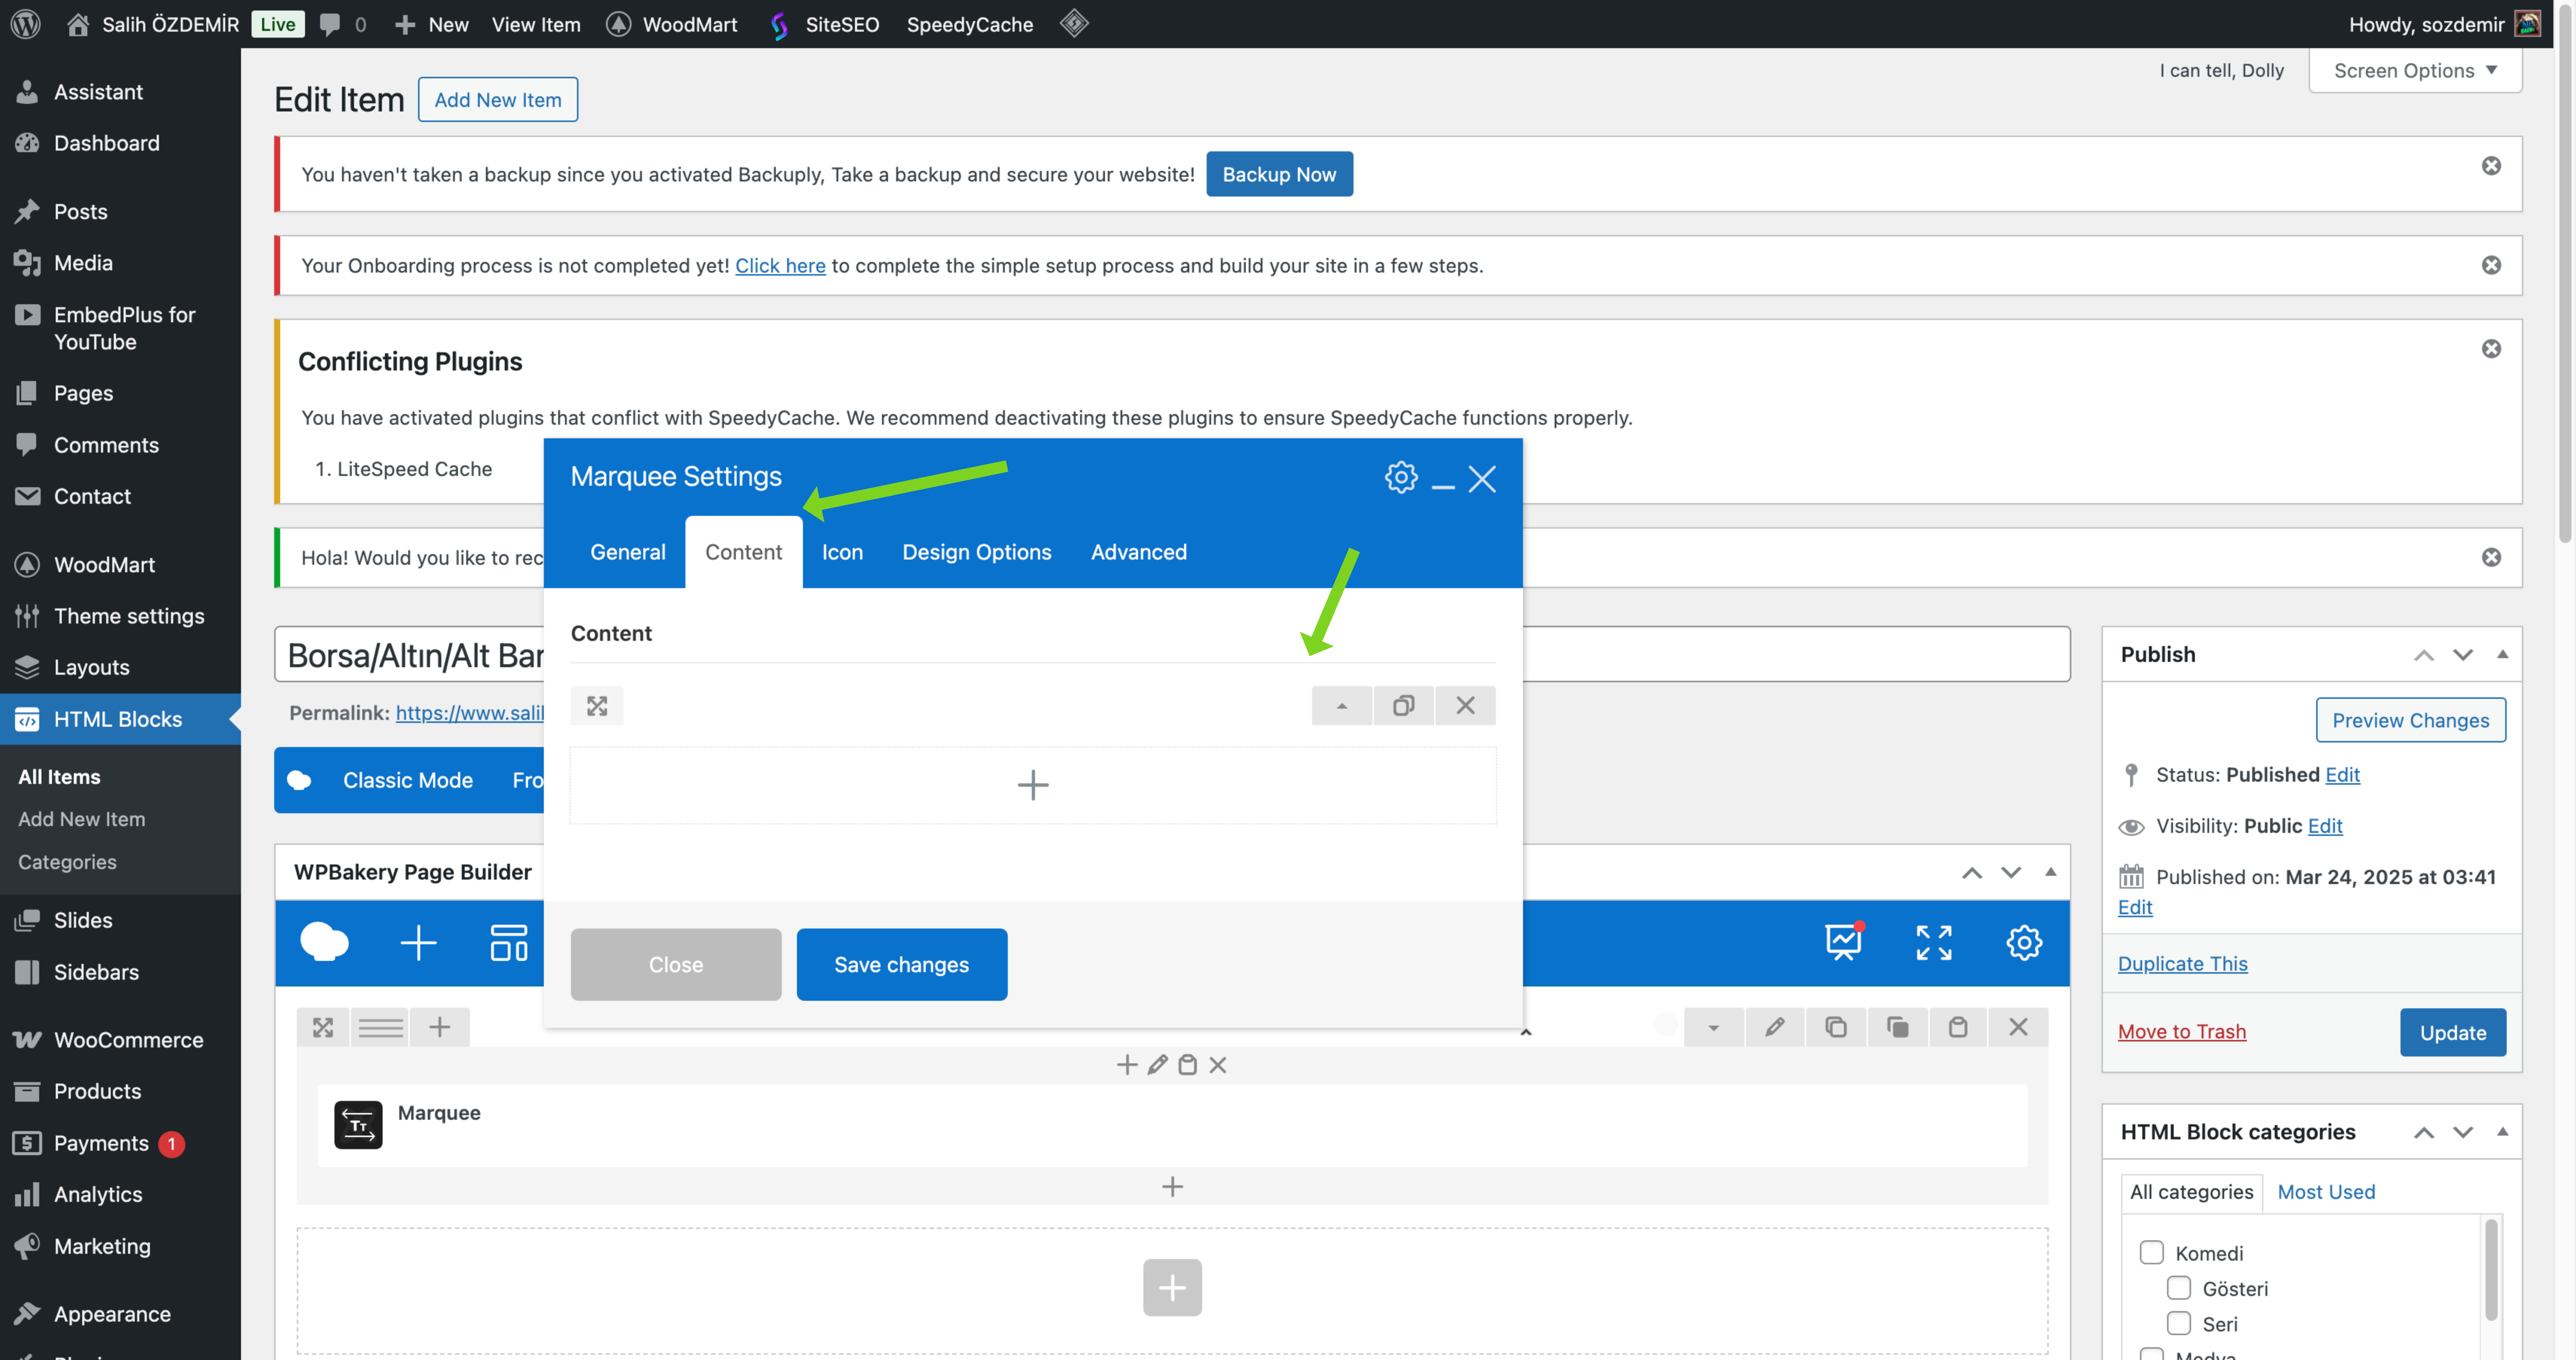2576x1360 pixels.
Task: Open the WordPress logo menu in admin bar
Action: point(26,24)
